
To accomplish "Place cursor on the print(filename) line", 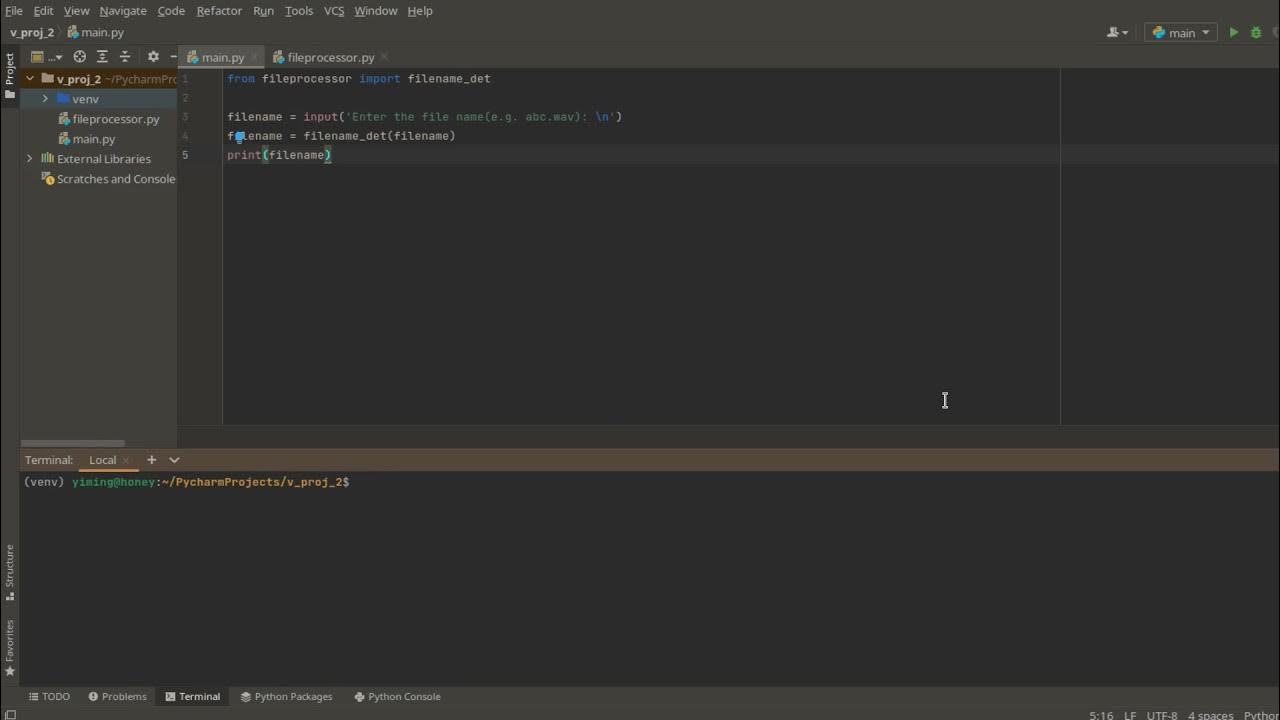I will point(279,155).
